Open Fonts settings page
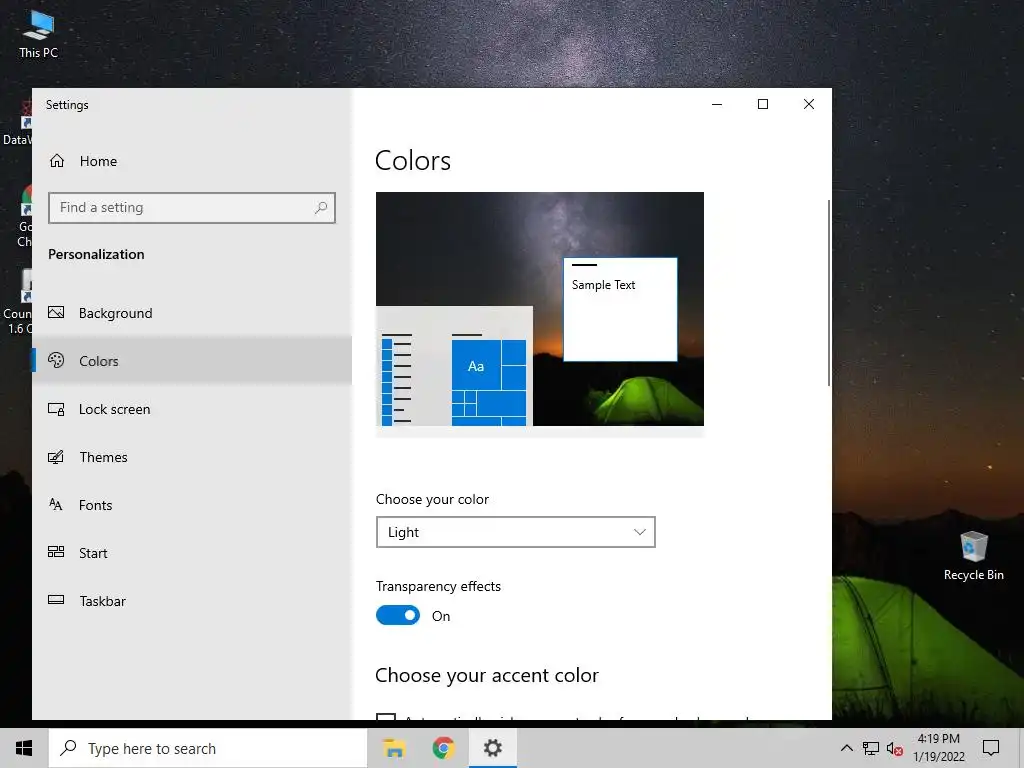The height and width of the screenshot is (768, 1024). point(192,505)
